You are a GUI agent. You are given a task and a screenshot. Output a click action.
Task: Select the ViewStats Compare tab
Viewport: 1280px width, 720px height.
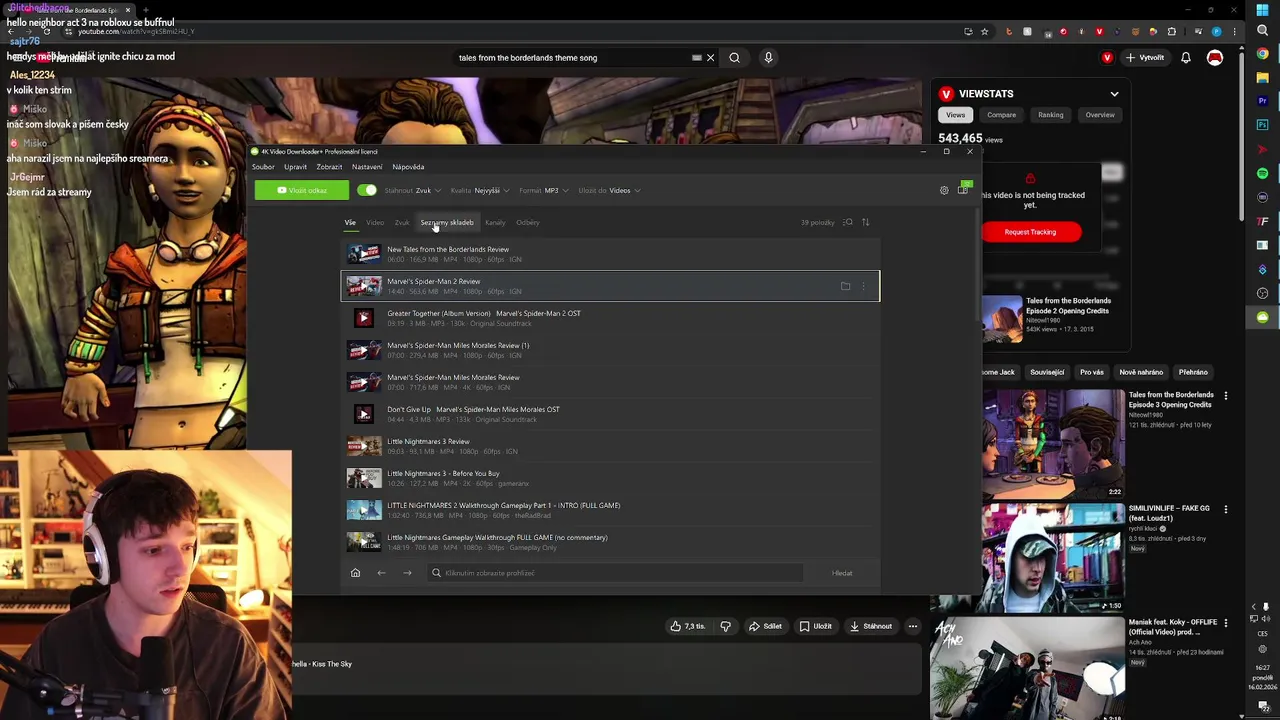click(x=1001, y=115)
